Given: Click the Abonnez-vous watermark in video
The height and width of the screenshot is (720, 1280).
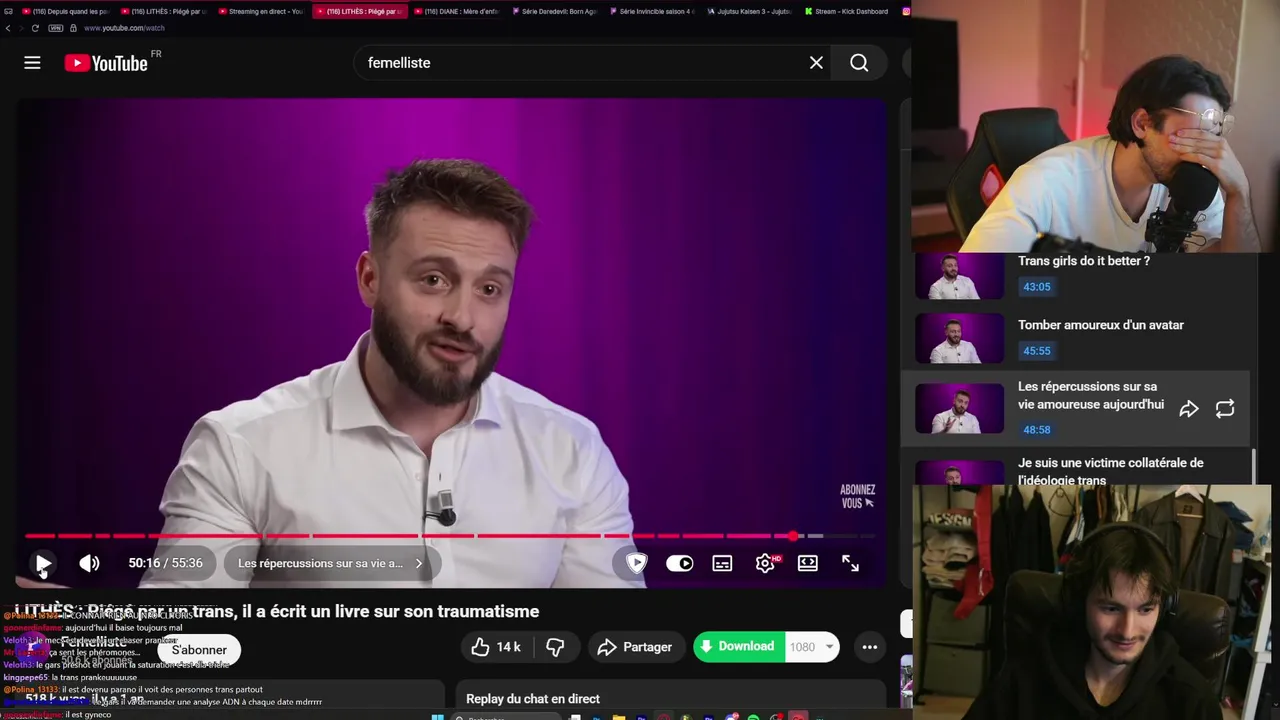Looking at the screenshot, I should click(x=858, y=496).
